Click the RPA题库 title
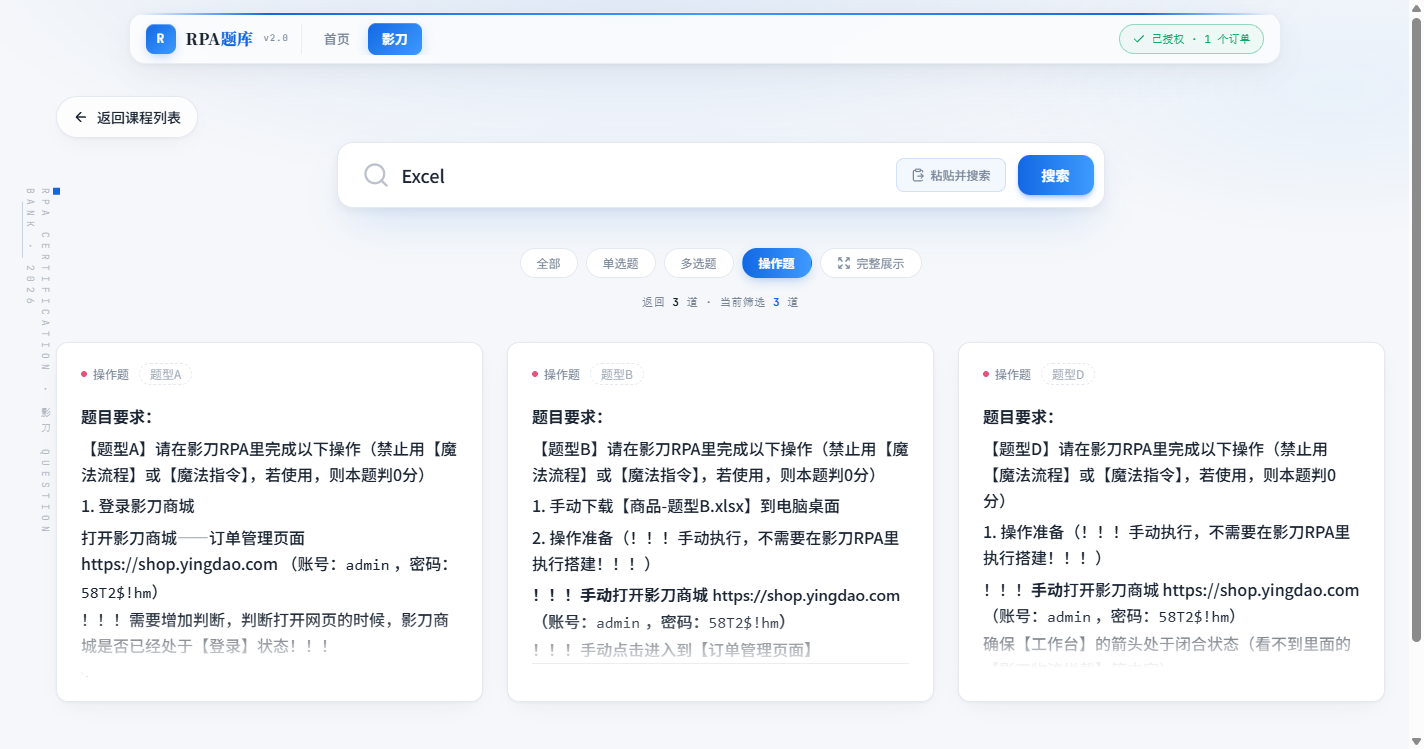Viewport: 1424px width, 749px height. (219, 39)
